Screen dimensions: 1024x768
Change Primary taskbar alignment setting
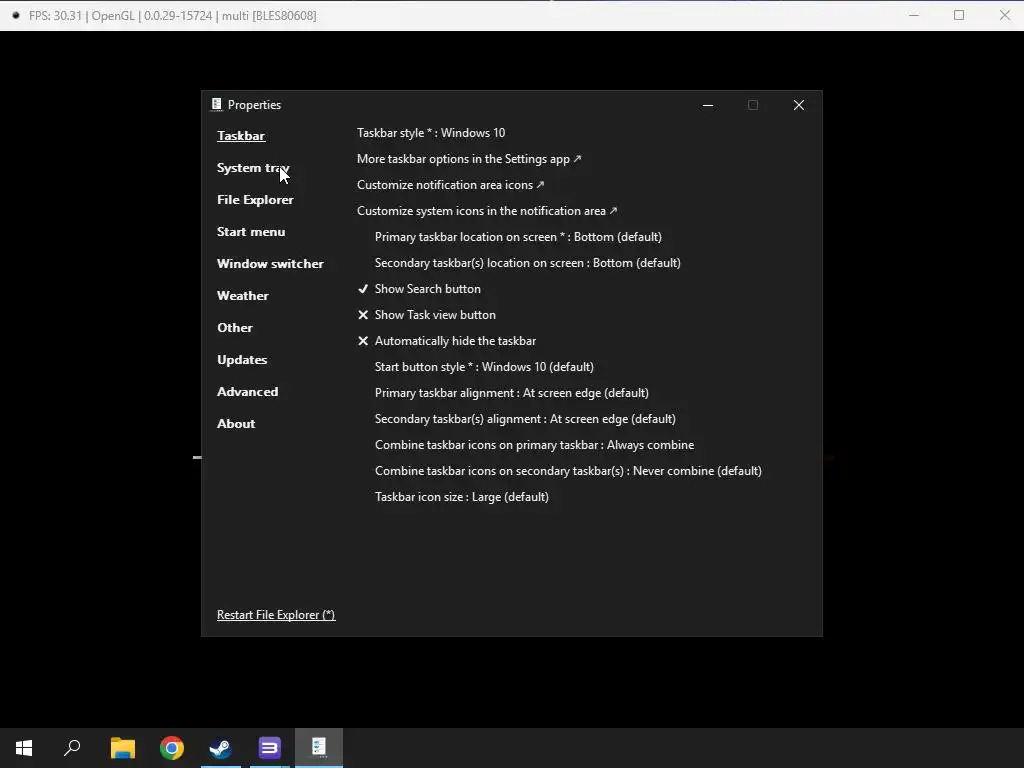pos(511,393)
